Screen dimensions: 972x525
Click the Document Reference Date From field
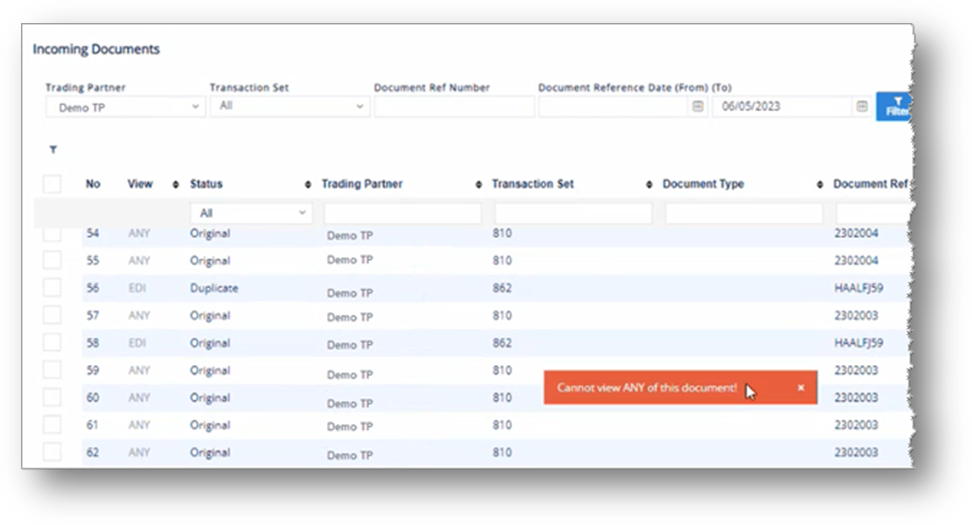[614, 107]
